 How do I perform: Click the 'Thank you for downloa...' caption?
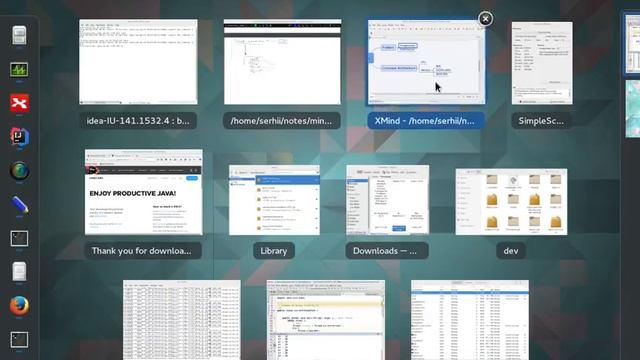click(143, 251)
